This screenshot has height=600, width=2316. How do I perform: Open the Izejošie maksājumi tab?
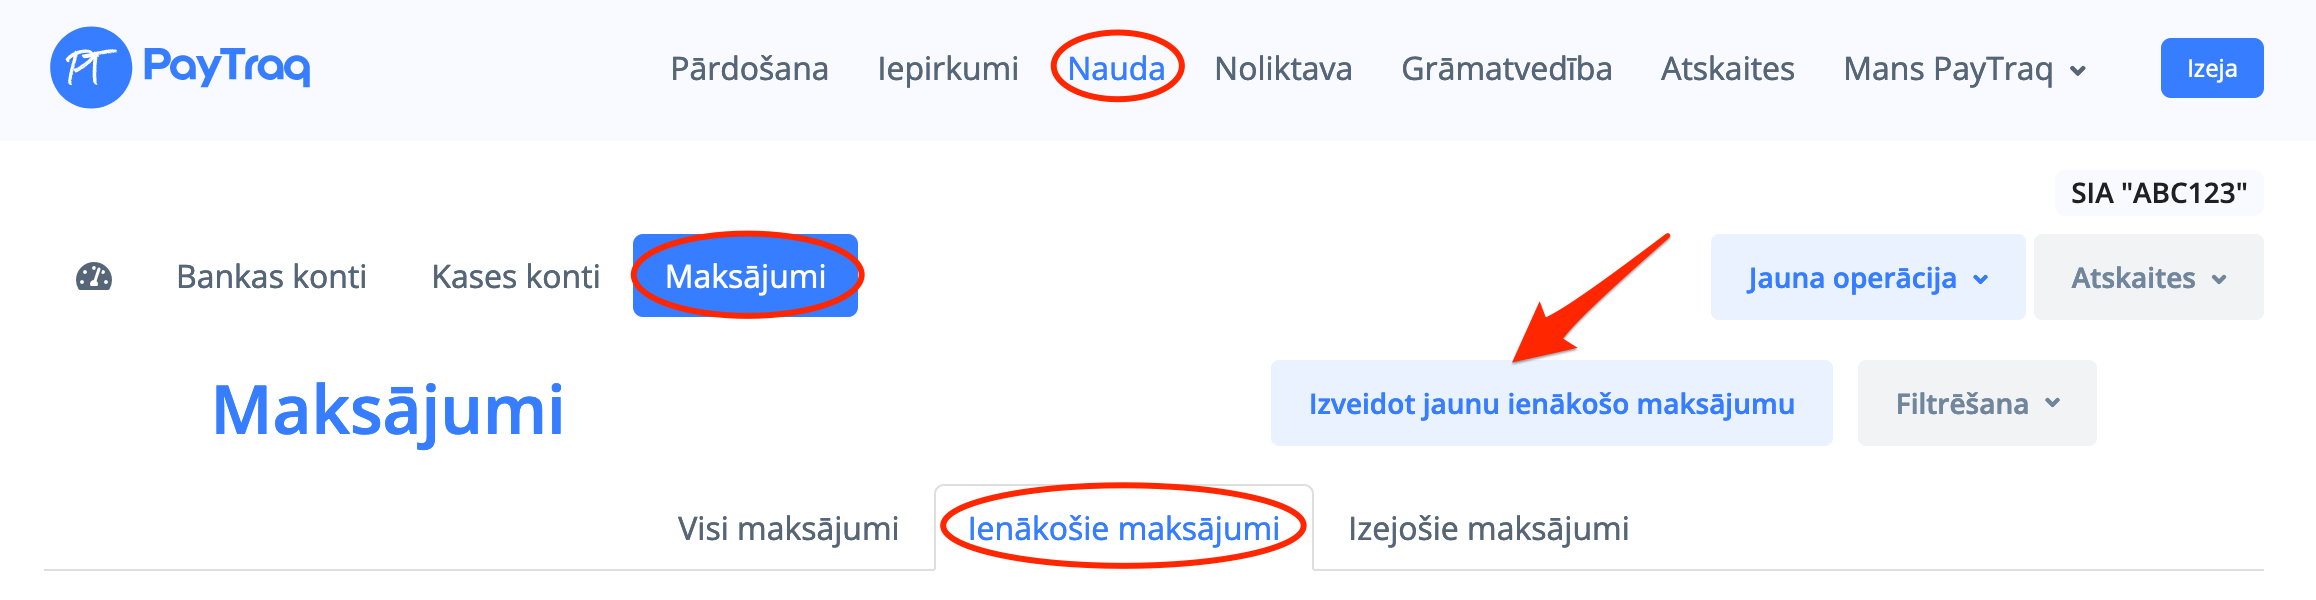pos(1488,529)
